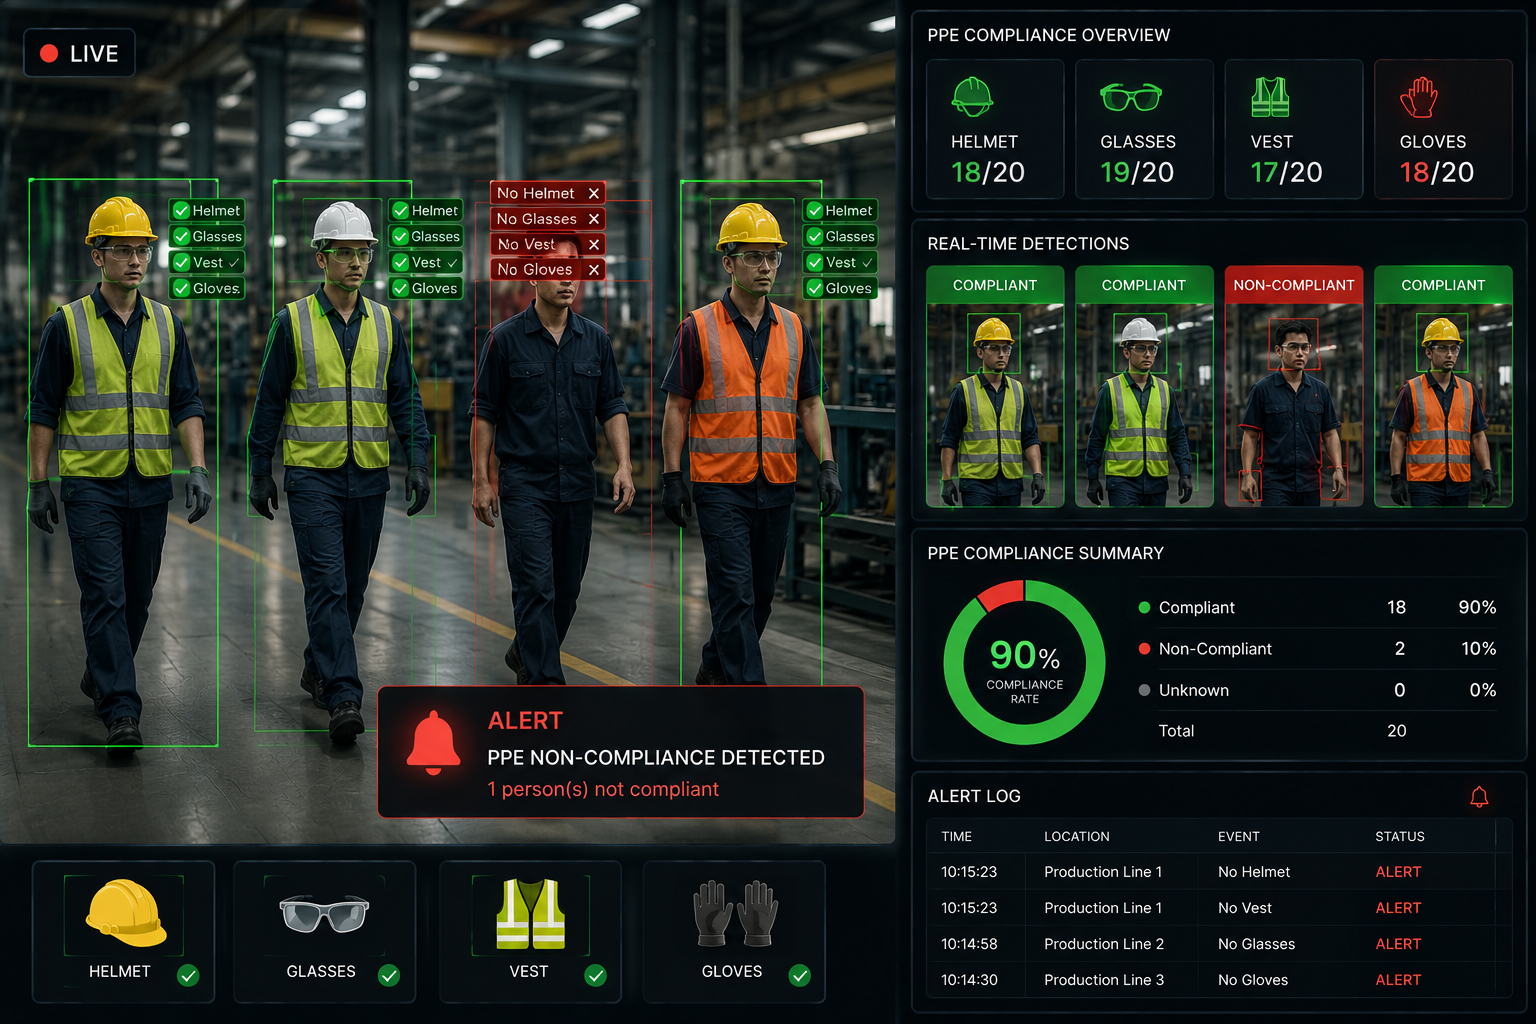Sort alert log by LOCATION column

click(x=1077, y=836)
